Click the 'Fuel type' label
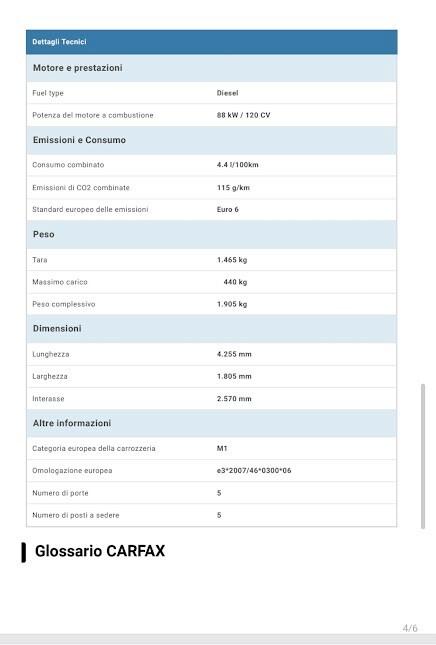Image resolution: width=436 pixels, height=645 pixels. [x=48, y=93]
